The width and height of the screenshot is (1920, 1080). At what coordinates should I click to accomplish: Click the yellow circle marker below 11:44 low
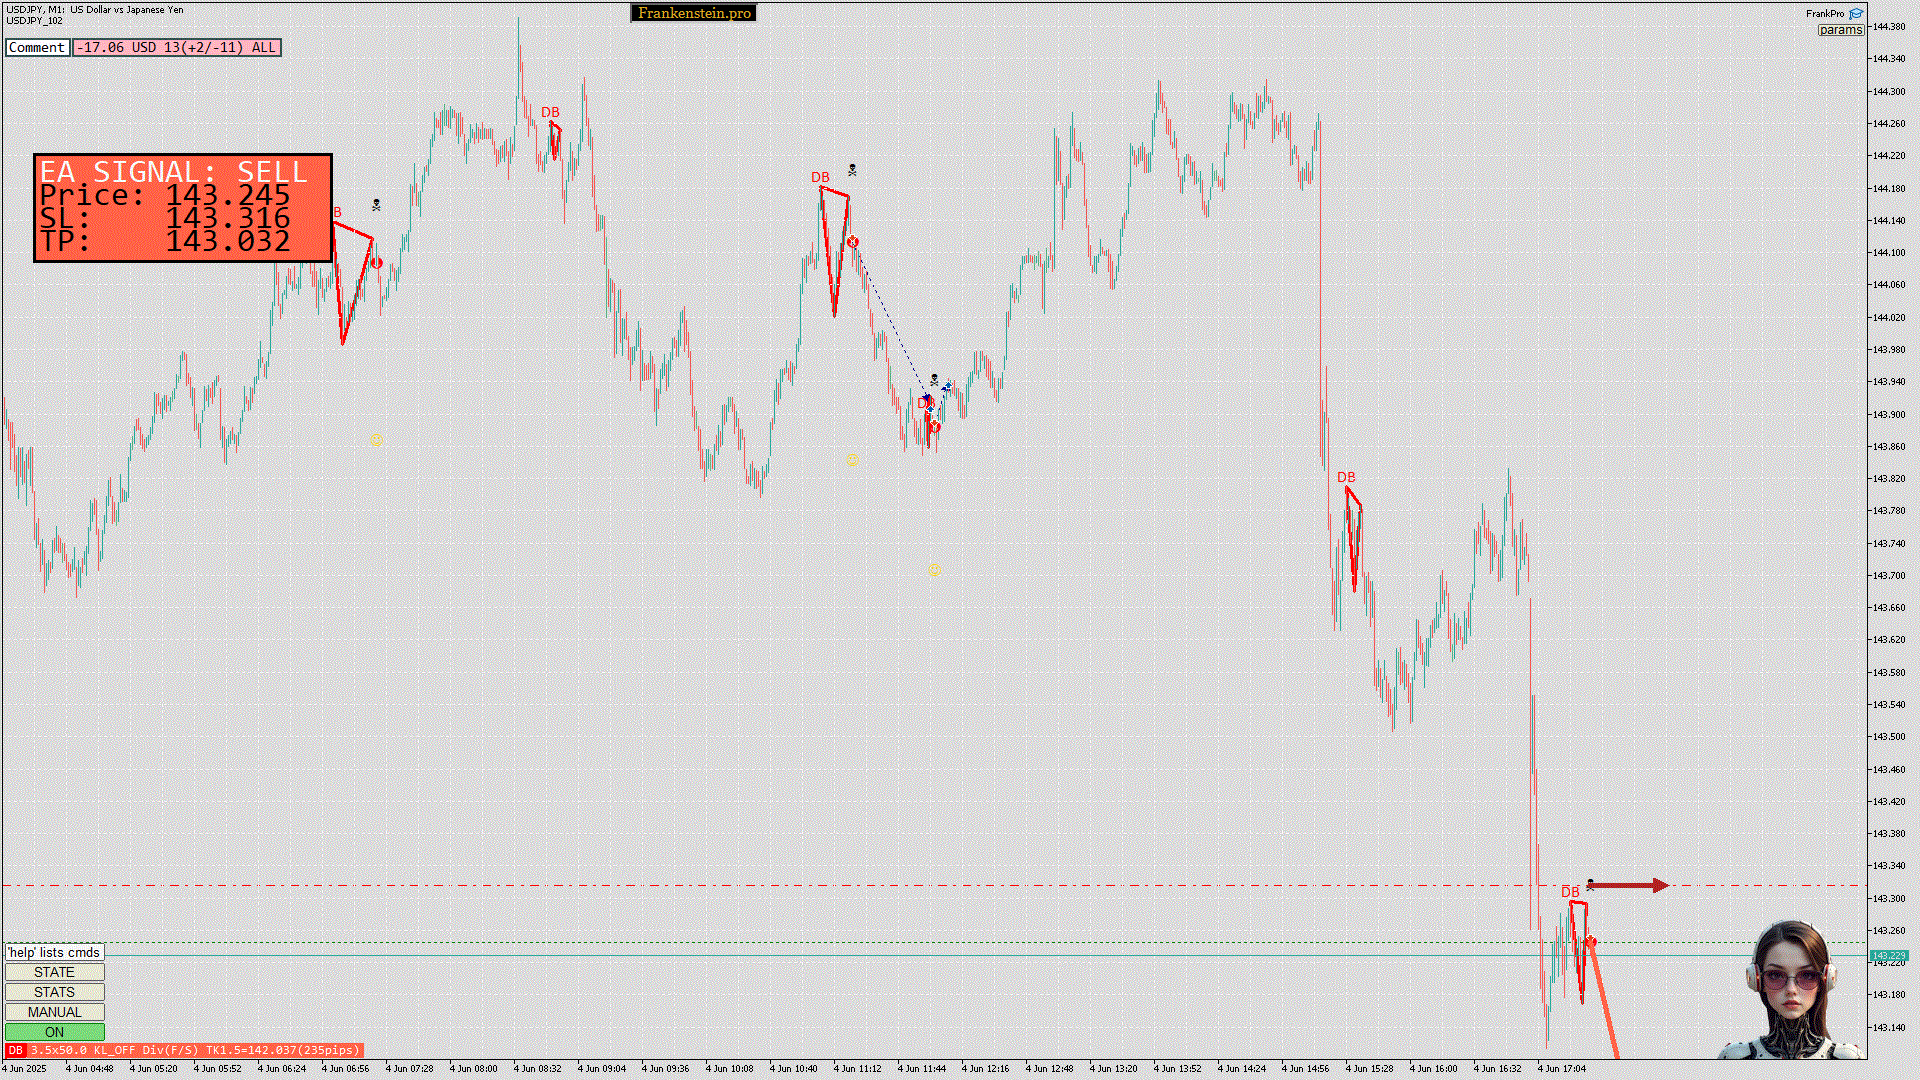click(x=934, y=569)
